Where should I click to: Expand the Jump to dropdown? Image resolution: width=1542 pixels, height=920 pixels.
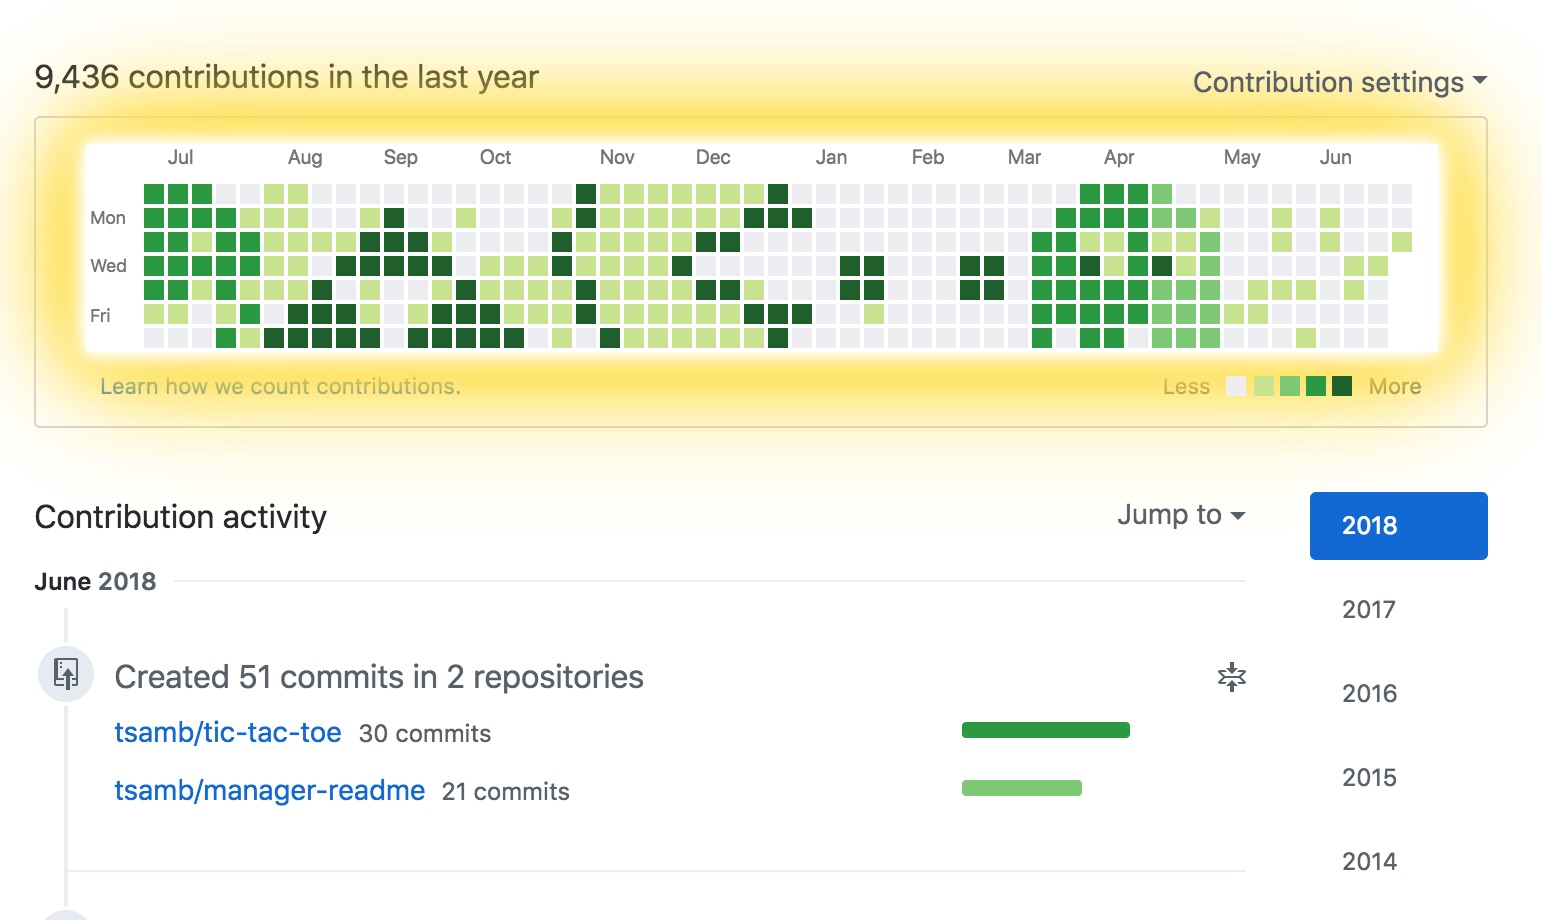click(x=1181, y=515)
